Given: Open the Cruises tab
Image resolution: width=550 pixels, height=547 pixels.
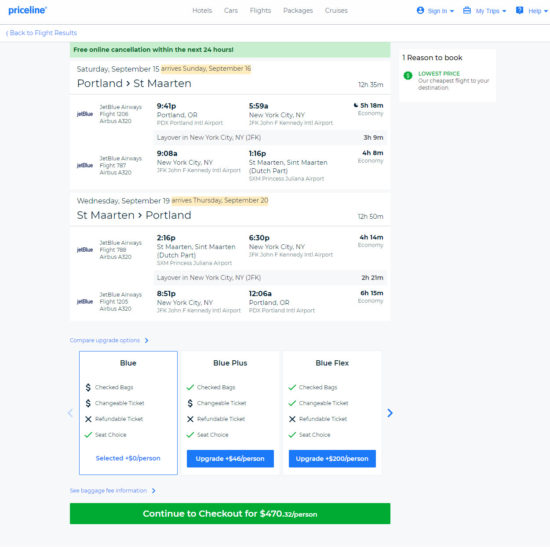Looking at the screenshot, I should coord(336,11).
